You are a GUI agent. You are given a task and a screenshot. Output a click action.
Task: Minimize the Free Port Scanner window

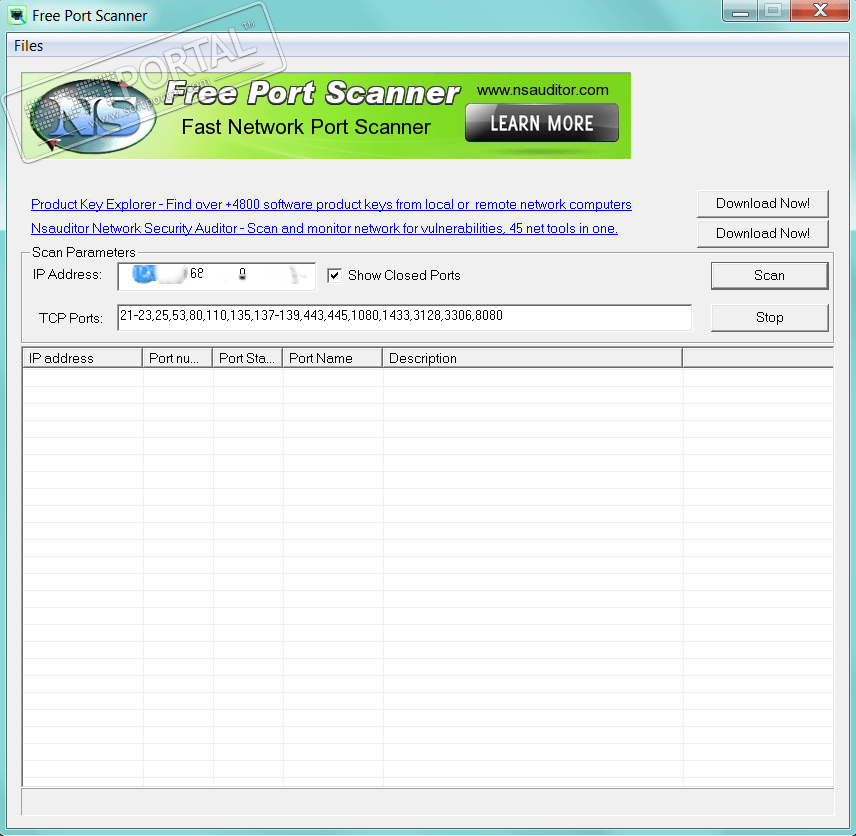[740, 11]
